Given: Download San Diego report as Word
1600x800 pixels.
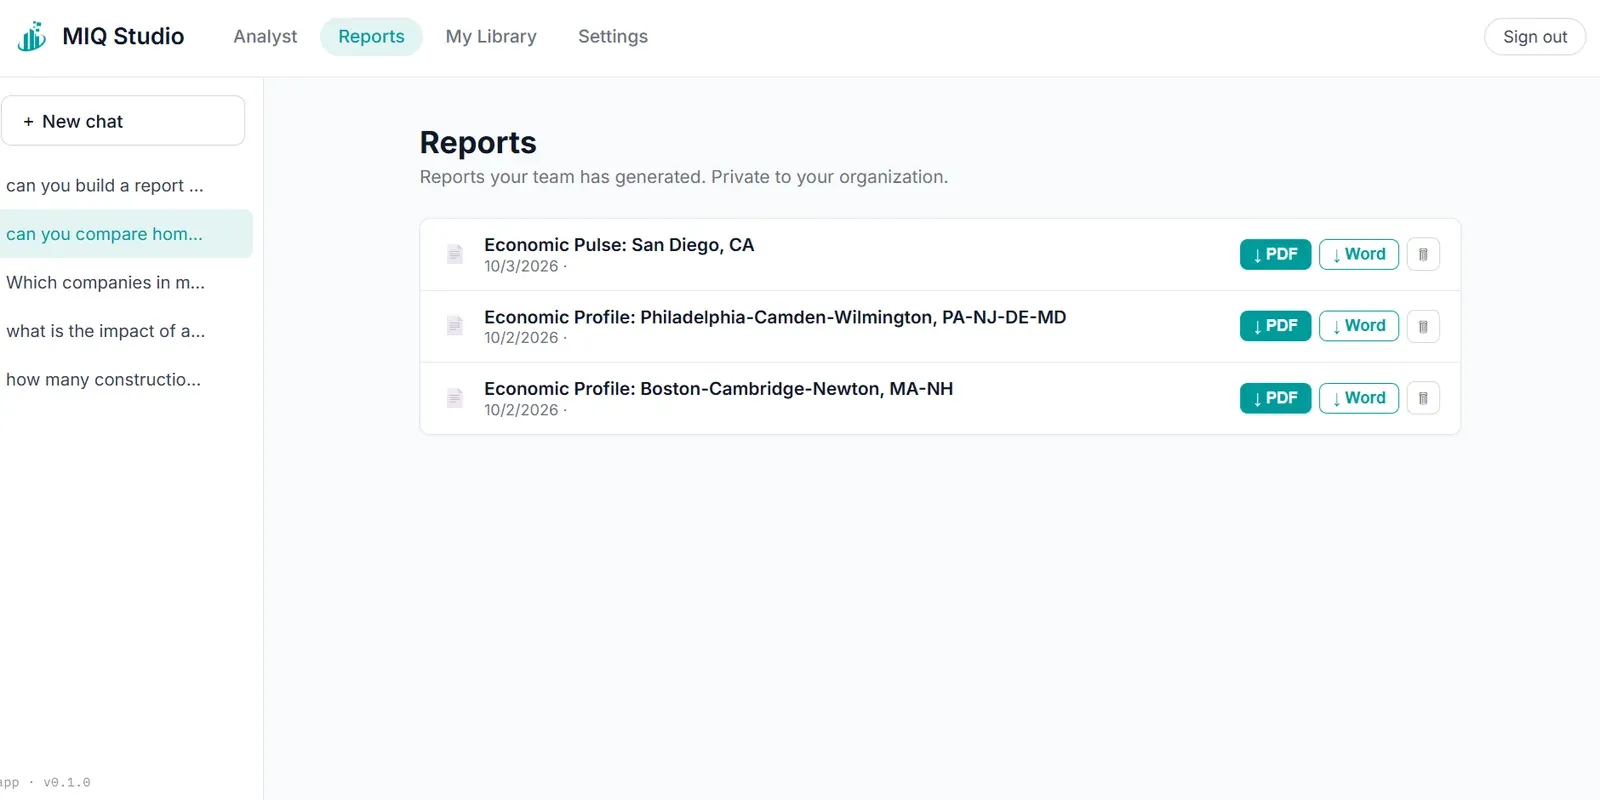Looking at the screenshot, I should (x=1358, y=254).
